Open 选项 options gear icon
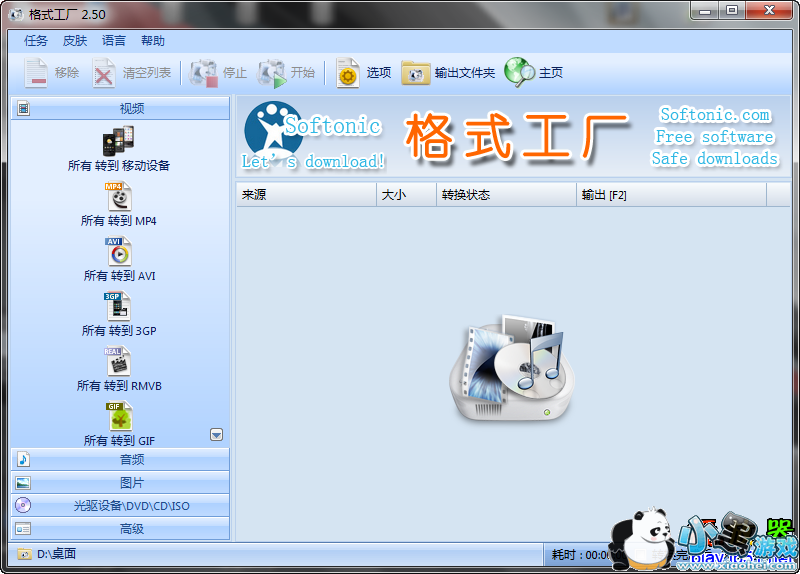The height and width of the screenshot is (574, 800). click(348, 73)
